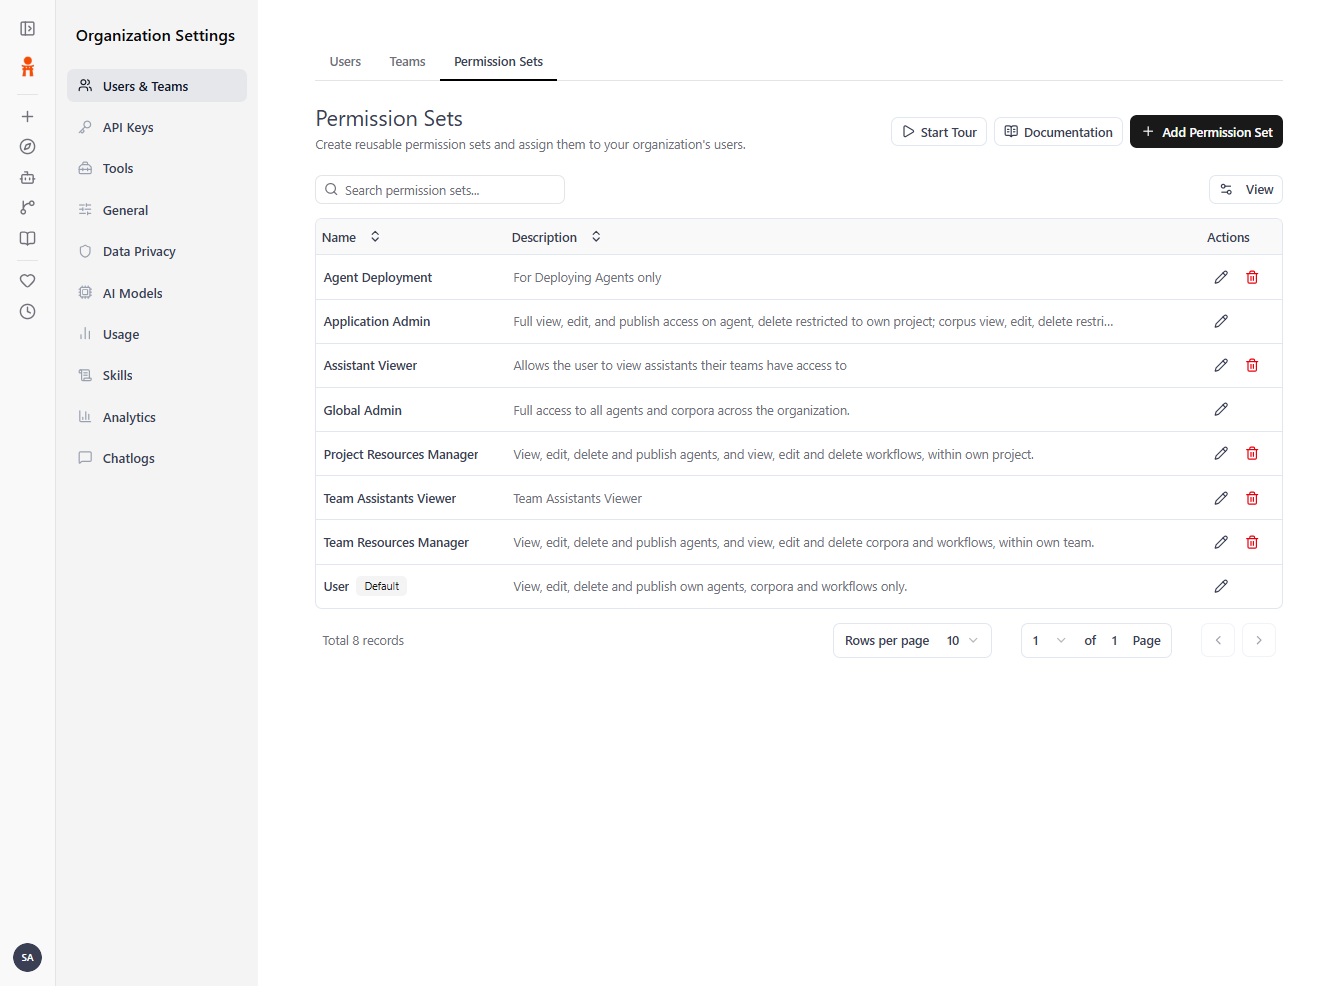Open the clock history icon
This screenshot has width=1341, height=986.
pyautogui.click(x=28, y=312)
